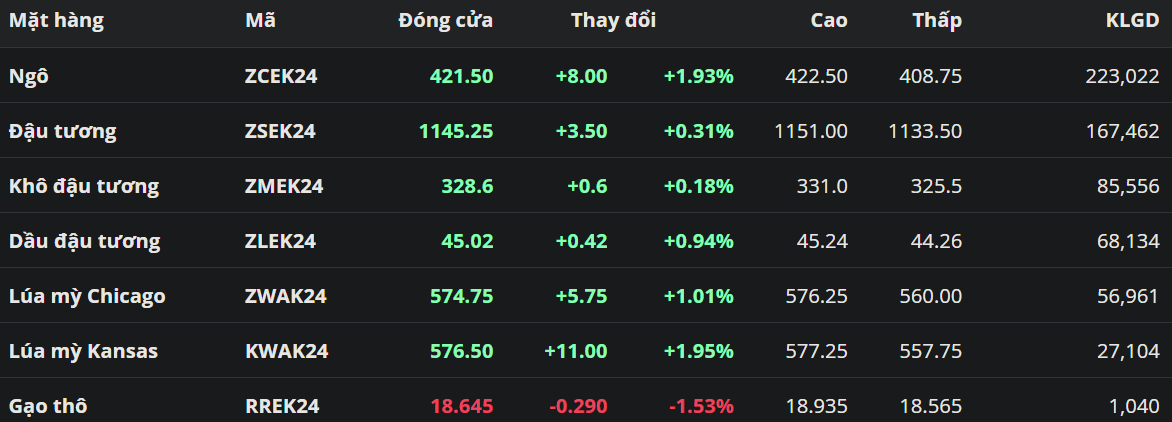Click the 223,022 volume value
The width and height of the screenshot is (1172, 422).
1122,76
